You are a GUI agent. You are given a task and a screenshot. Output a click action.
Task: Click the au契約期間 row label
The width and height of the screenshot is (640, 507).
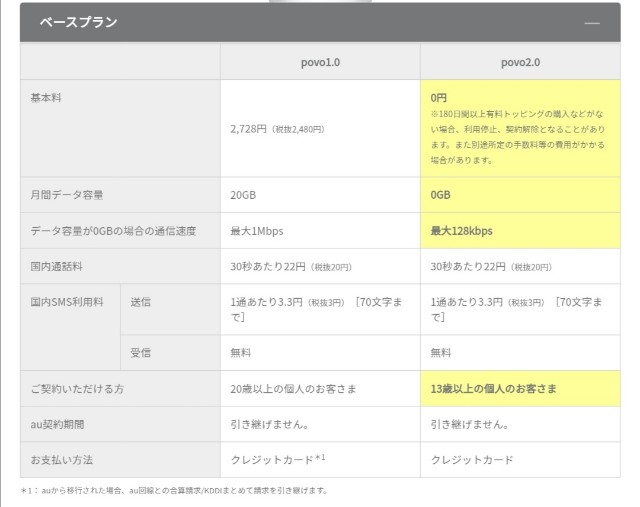pyautogui.click(x=58, y=425)
